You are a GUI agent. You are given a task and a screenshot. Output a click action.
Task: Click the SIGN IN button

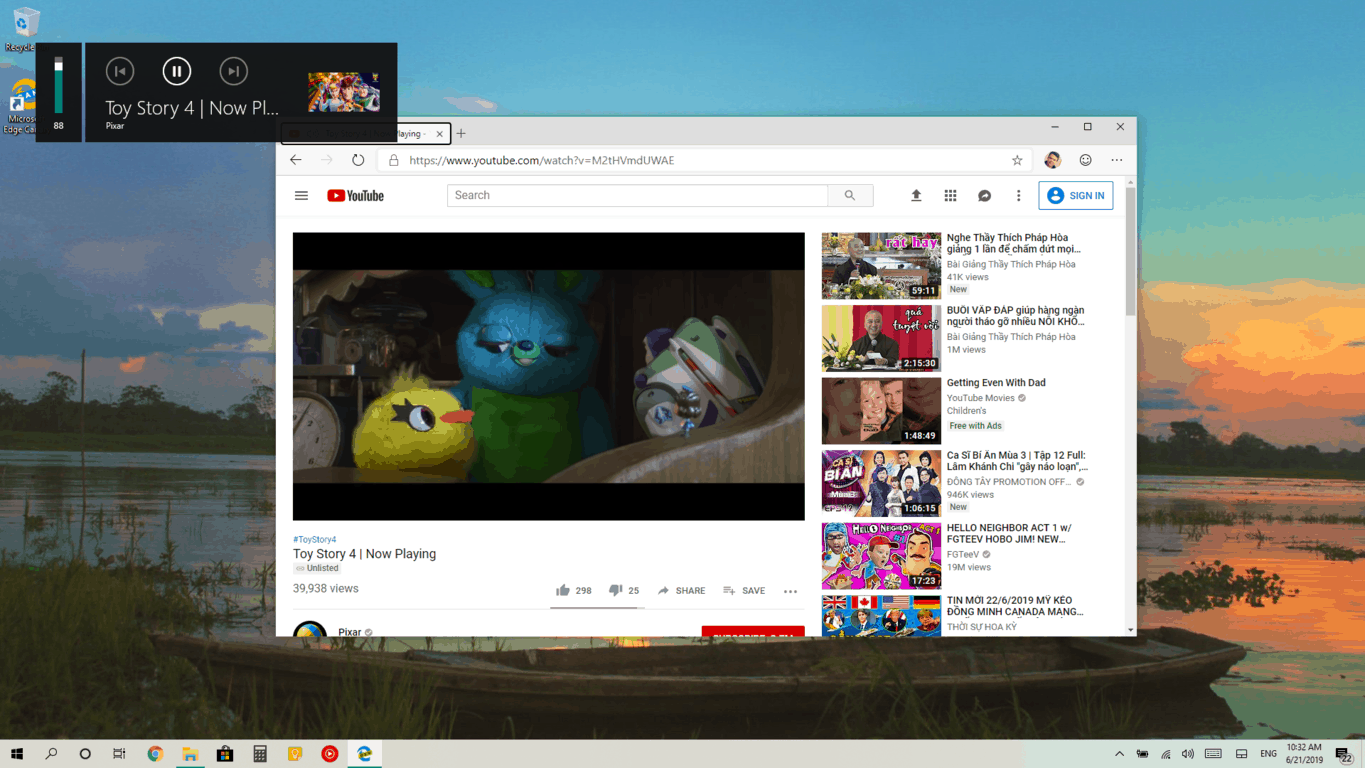[x=1076, y=196]
